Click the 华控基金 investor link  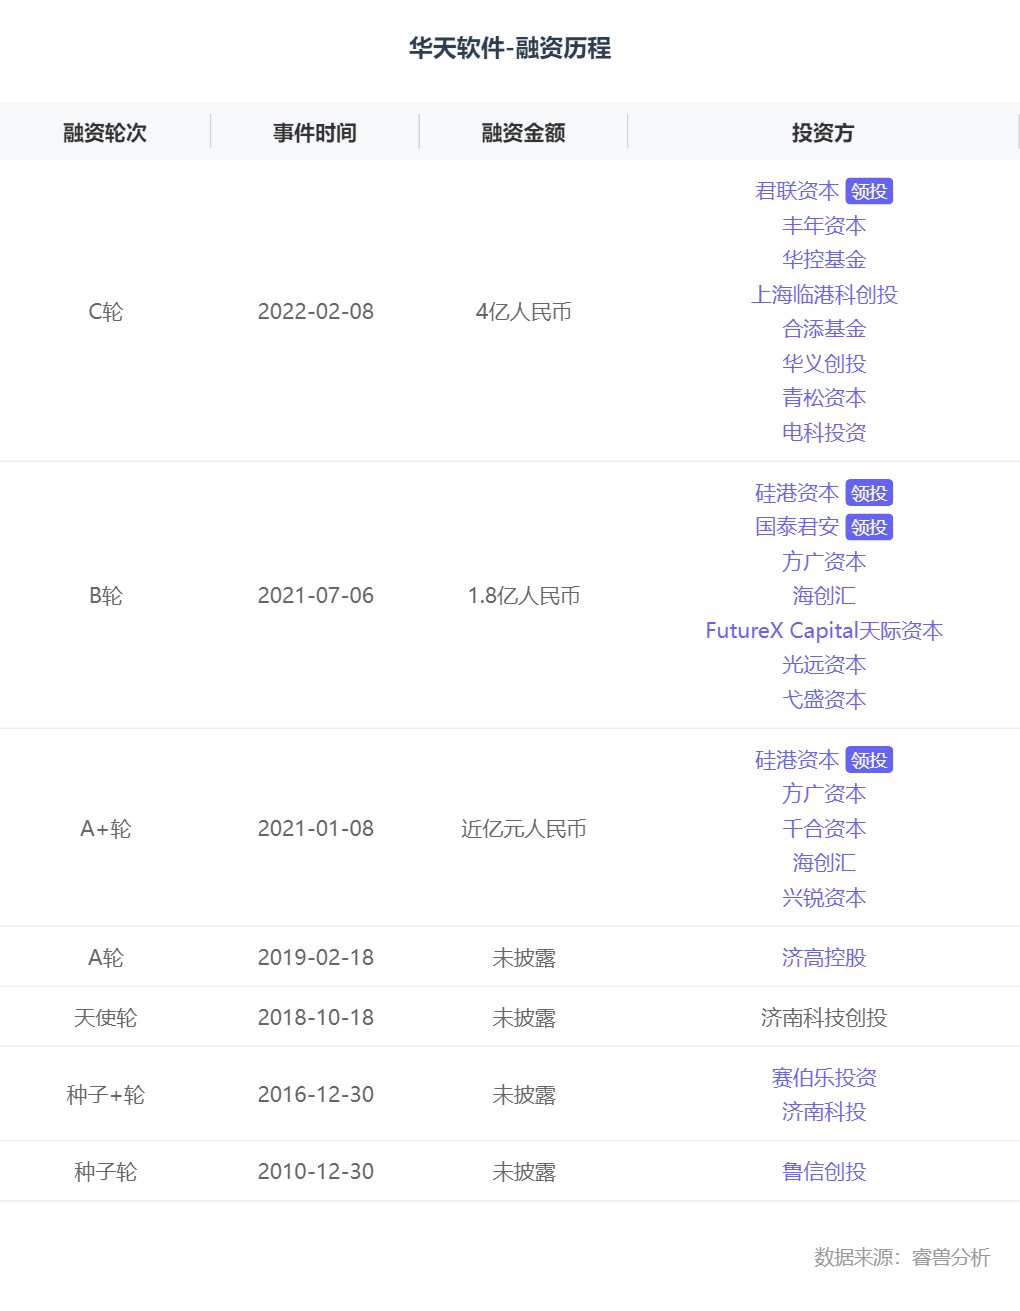(x=824, y=260)
